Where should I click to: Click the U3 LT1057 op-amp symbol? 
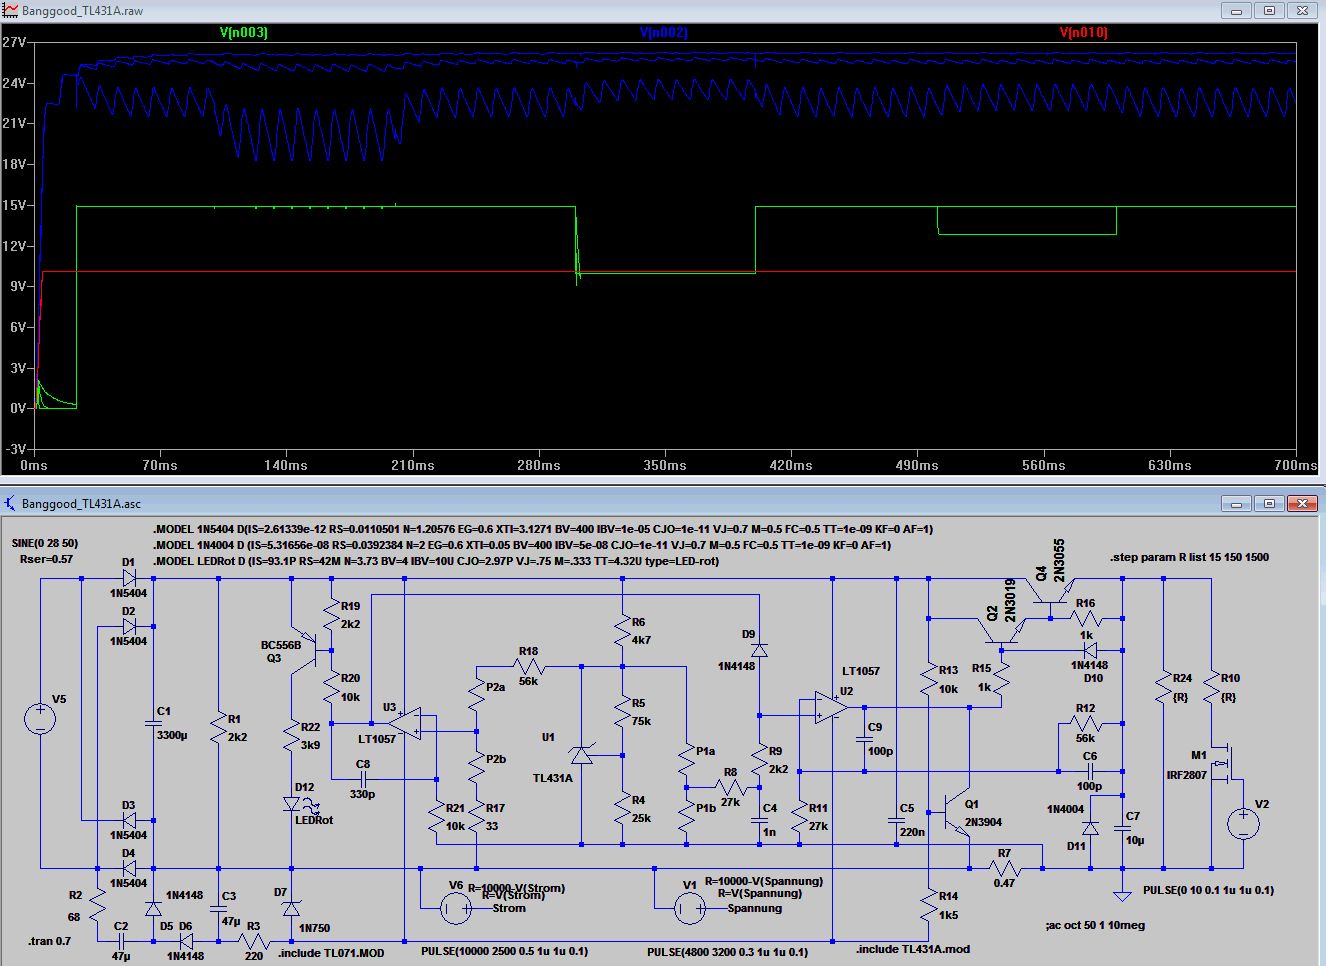(406, 720)
